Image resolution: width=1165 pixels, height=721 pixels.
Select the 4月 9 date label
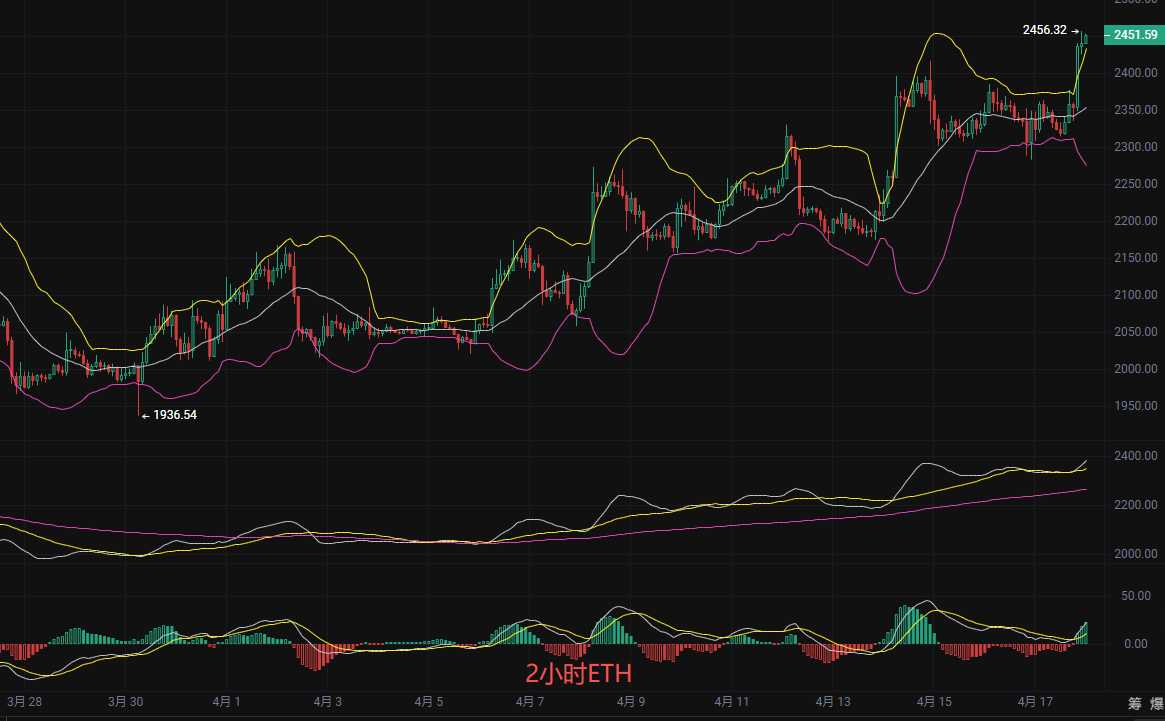630,702
